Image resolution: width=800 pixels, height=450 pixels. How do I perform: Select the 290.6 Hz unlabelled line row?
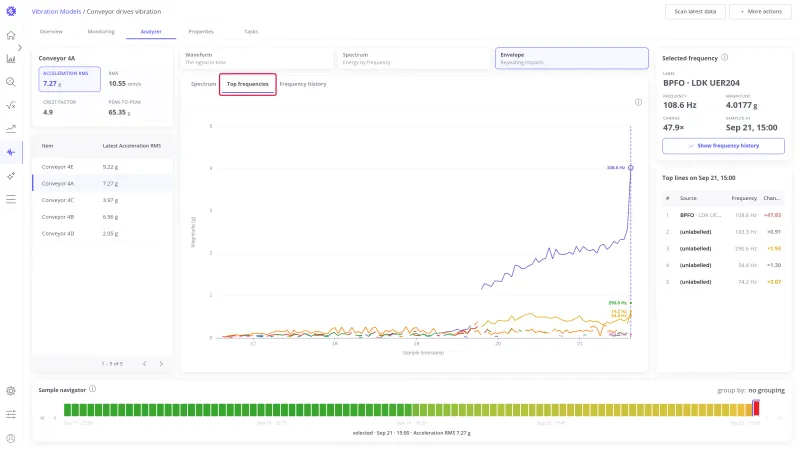click(x=723, y=248)
